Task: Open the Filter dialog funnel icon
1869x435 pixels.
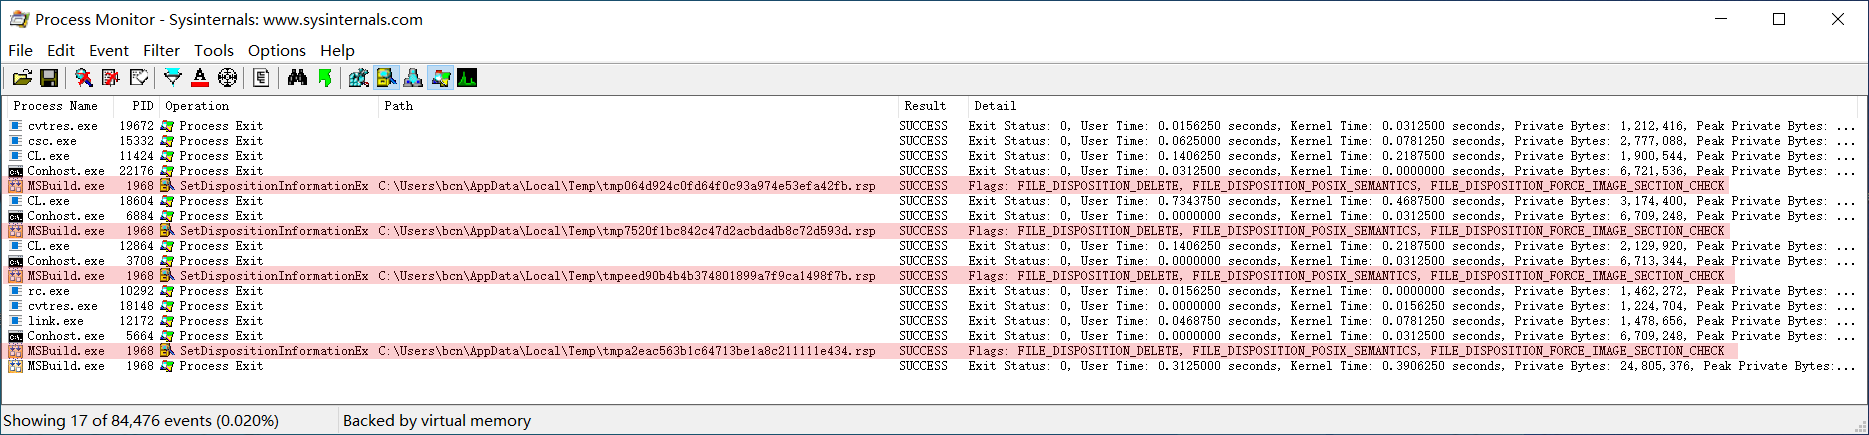Action: (x=173, y=78)
